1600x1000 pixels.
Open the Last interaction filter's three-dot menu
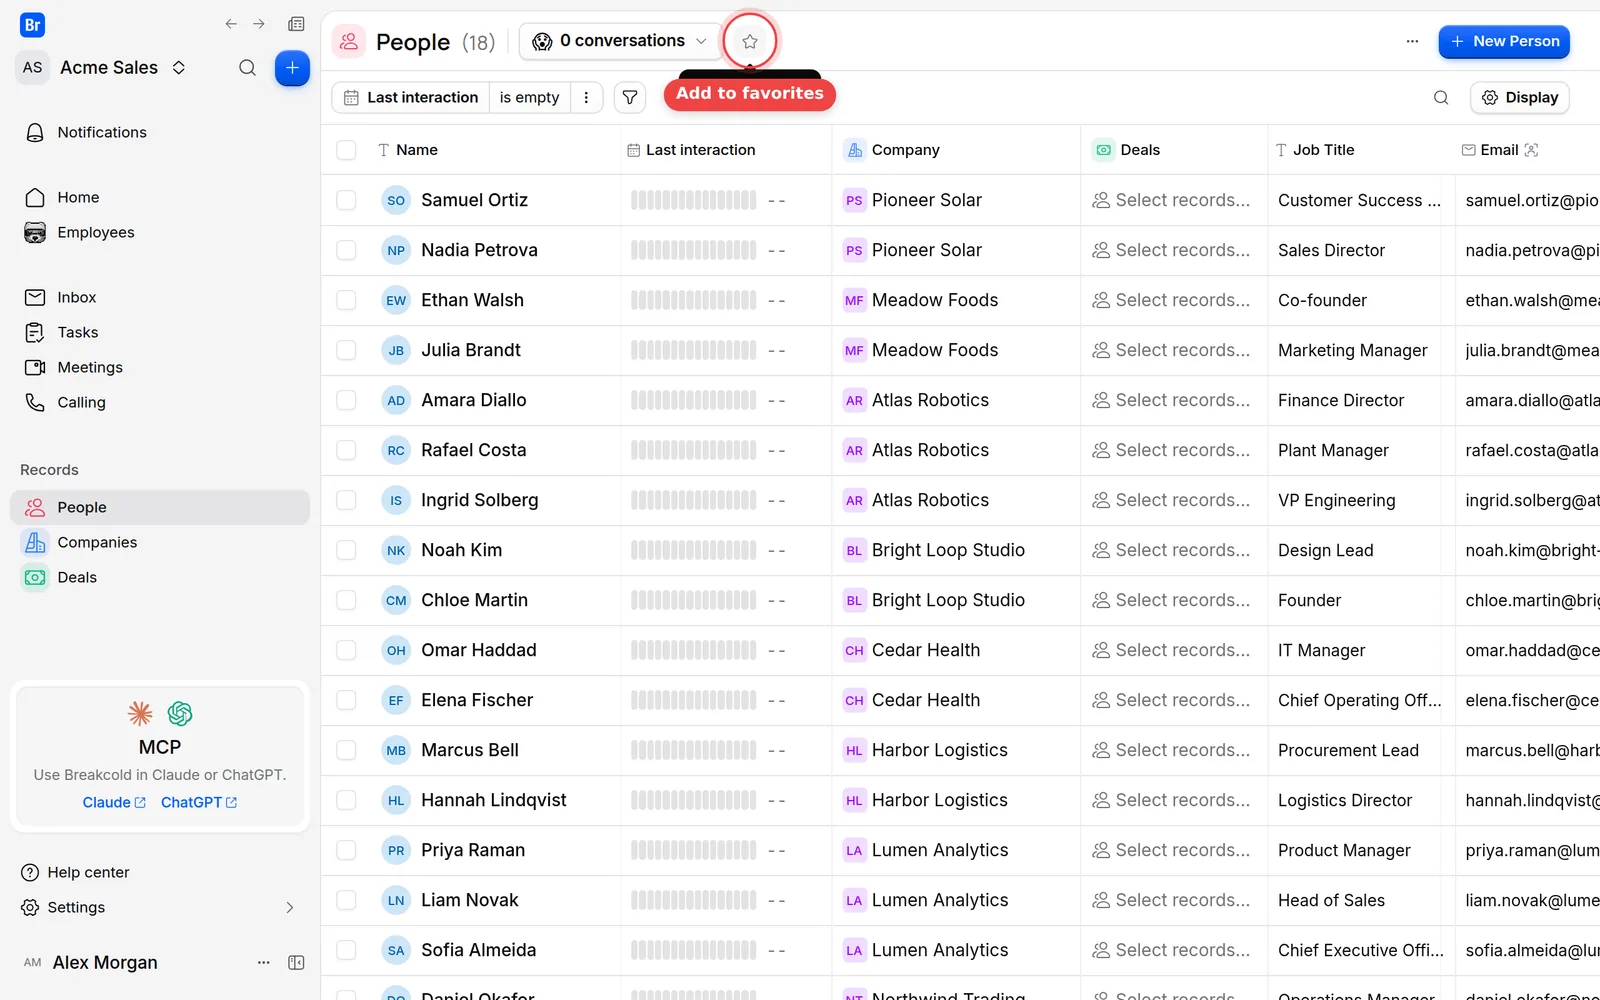pos(586,97)
